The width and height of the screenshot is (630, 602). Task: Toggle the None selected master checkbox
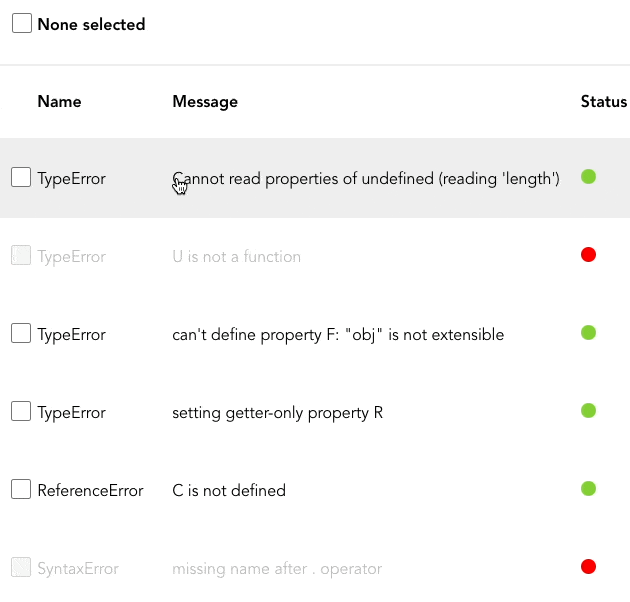22,24
